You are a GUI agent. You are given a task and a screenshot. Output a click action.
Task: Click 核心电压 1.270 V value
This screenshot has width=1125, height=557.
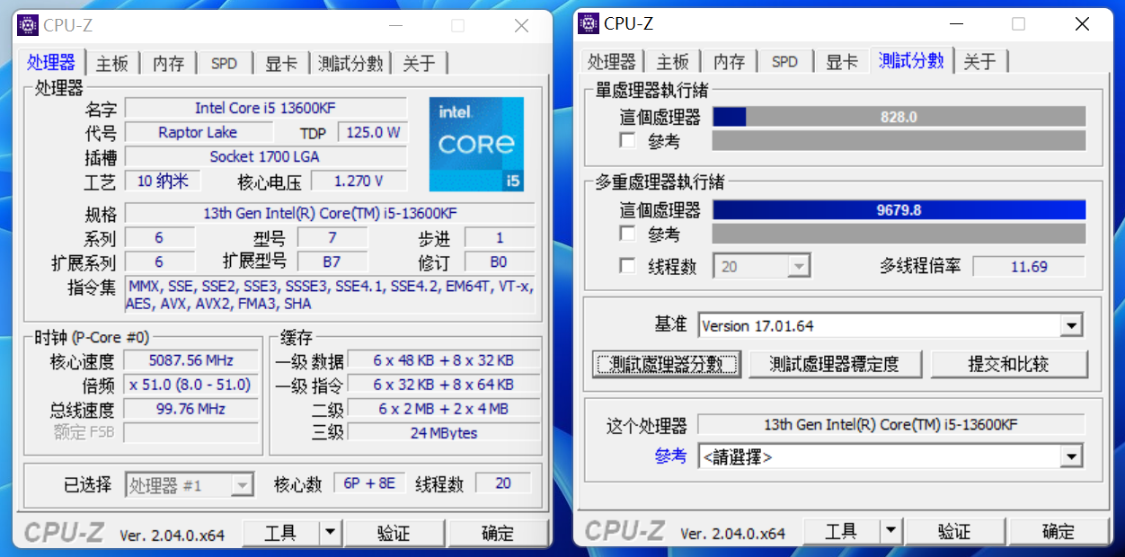coord(359,181)
